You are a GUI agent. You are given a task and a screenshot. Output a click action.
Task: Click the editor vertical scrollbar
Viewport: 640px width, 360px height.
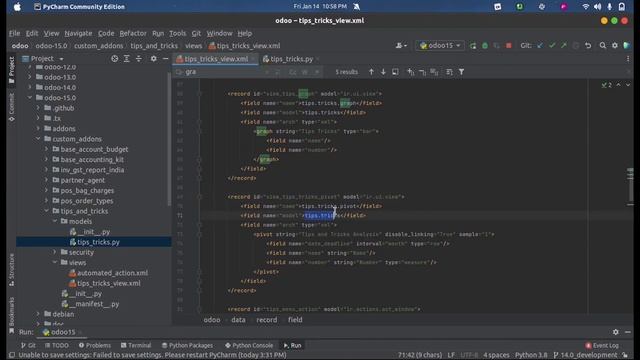pos(630,186)
